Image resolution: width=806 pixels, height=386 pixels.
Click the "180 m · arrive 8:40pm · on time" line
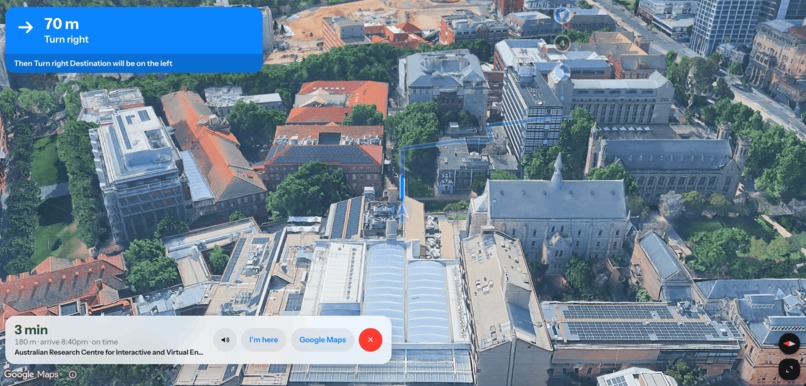point(66,342)
